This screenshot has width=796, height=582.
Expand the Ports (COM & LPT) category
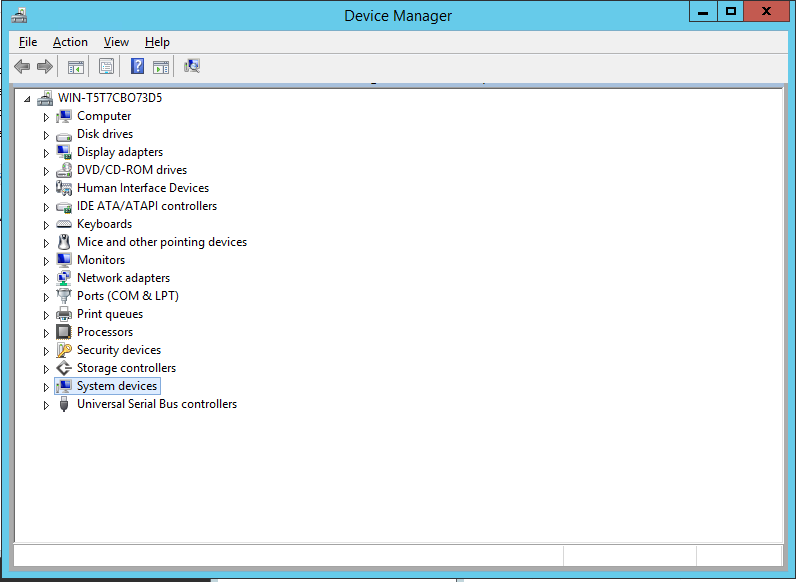[x=46, y=298]
